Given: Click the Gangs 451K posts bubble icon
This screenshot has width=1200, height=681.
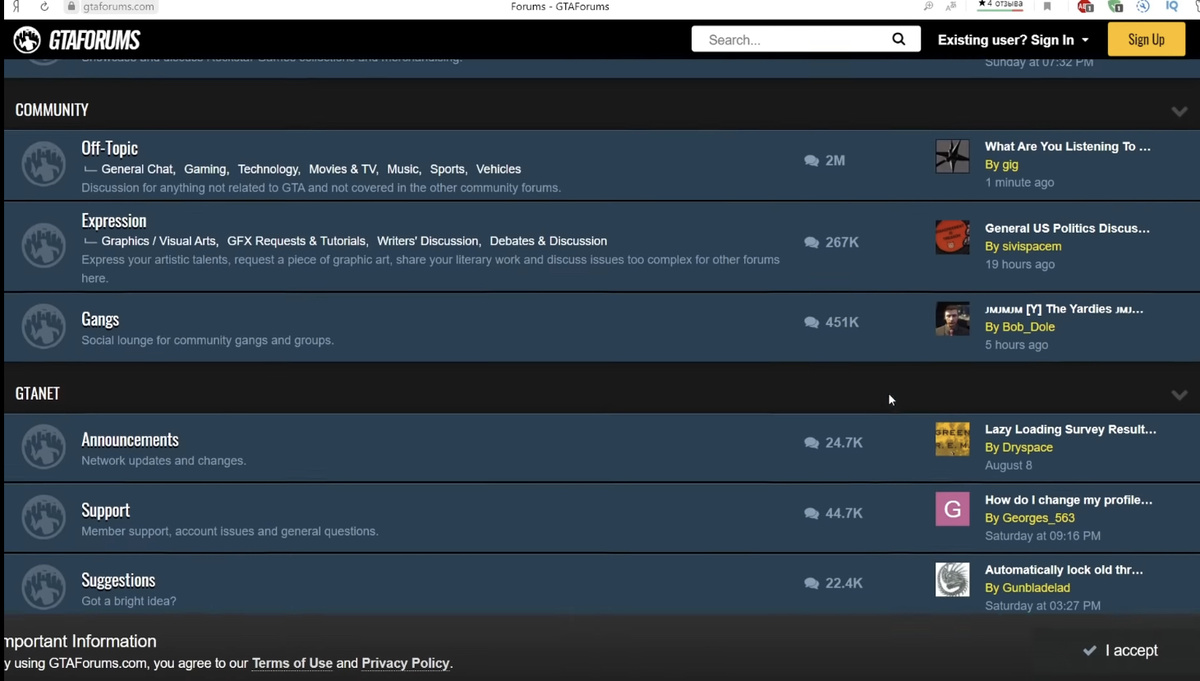Looking at the screenshot, I should click(811, 323).
